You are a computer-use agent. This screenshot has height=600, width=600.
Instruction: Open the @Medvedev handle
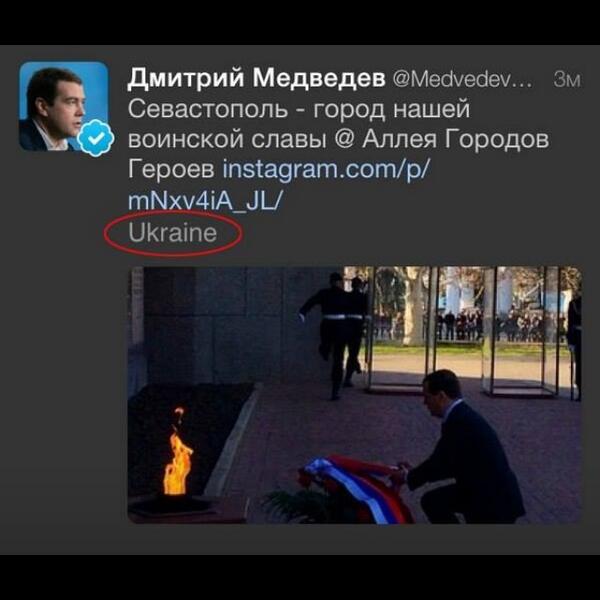pos(462,79)
